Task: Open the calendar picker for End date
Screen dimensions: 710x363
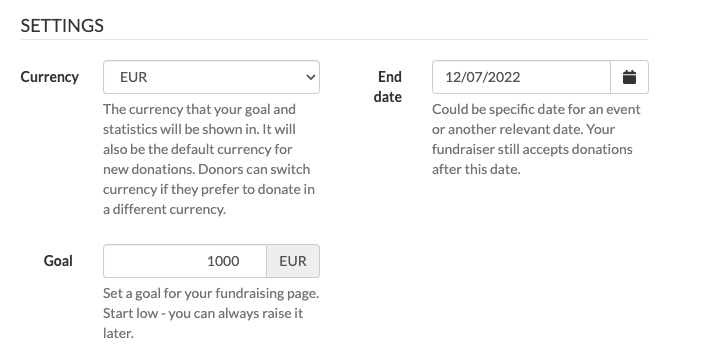Action: pos(629,77)
